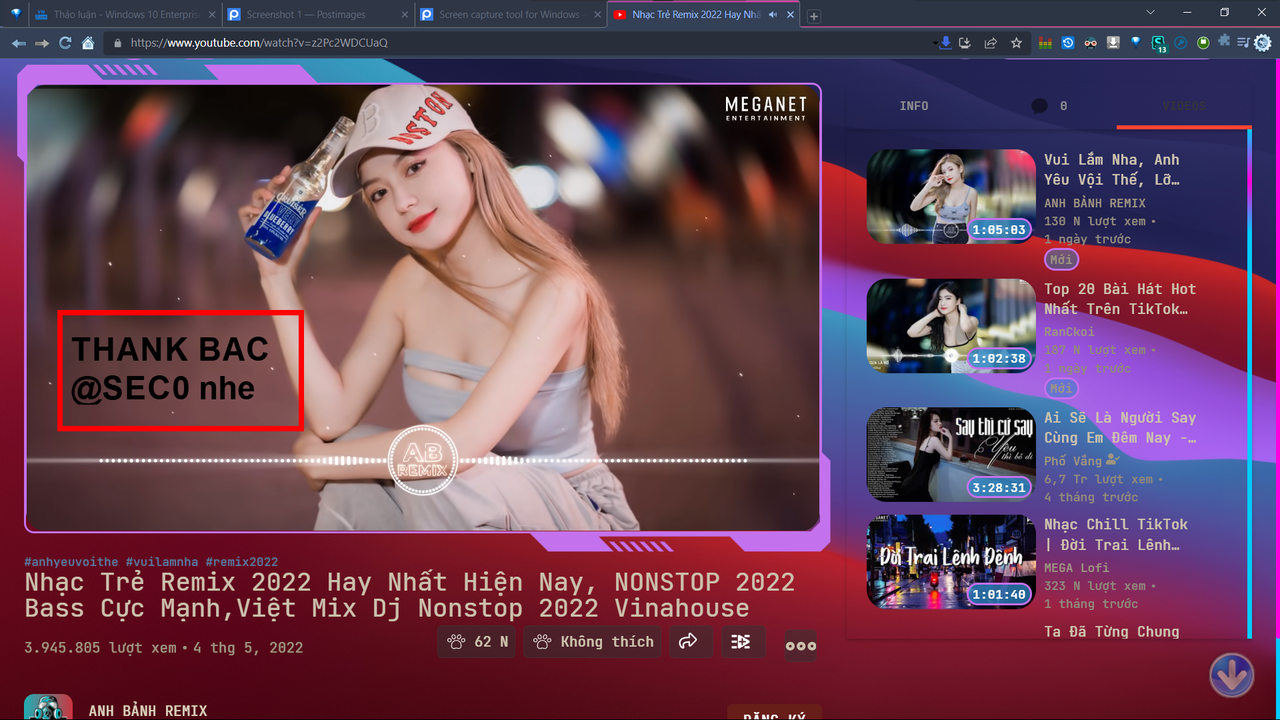Click the equalizer extension icon in the toolbar
The image size is (1280, 720).
coord(1045,43)
